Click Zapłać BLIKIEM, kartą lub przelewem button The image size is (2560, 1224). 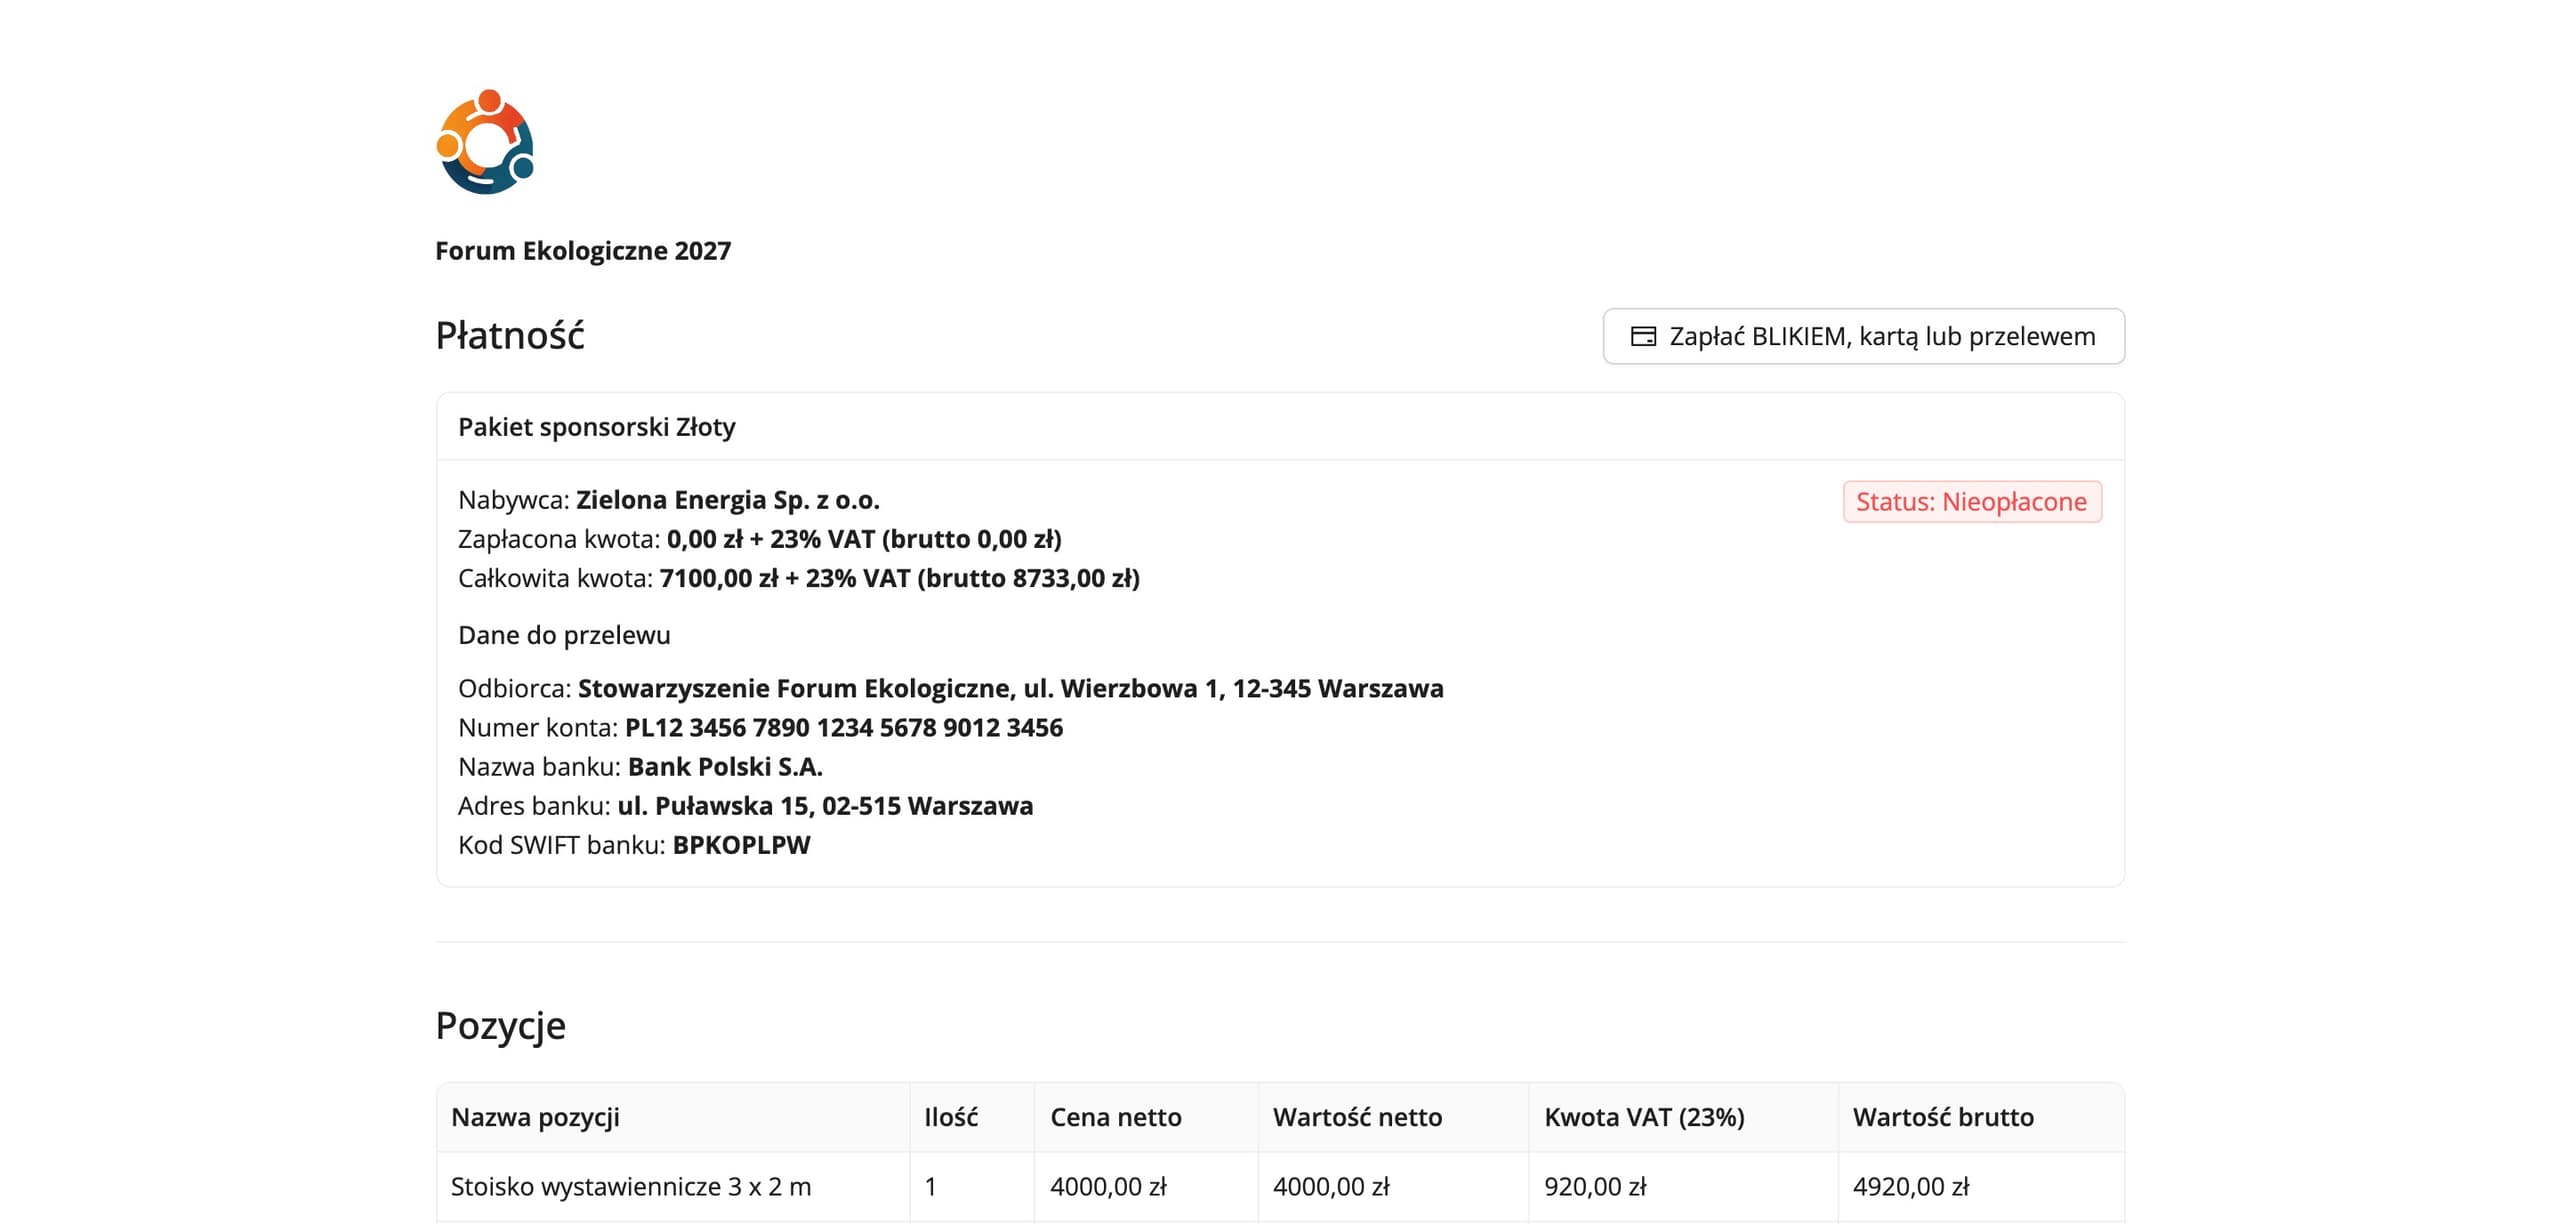[1864, 337]
